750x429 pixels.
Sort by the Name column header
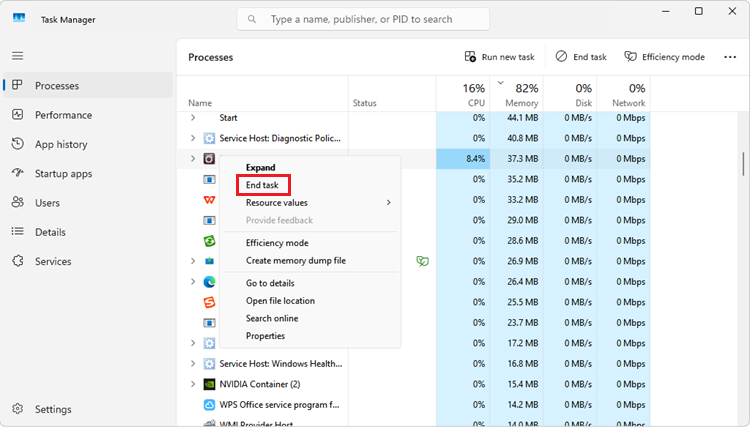click(x=263, y=94)
